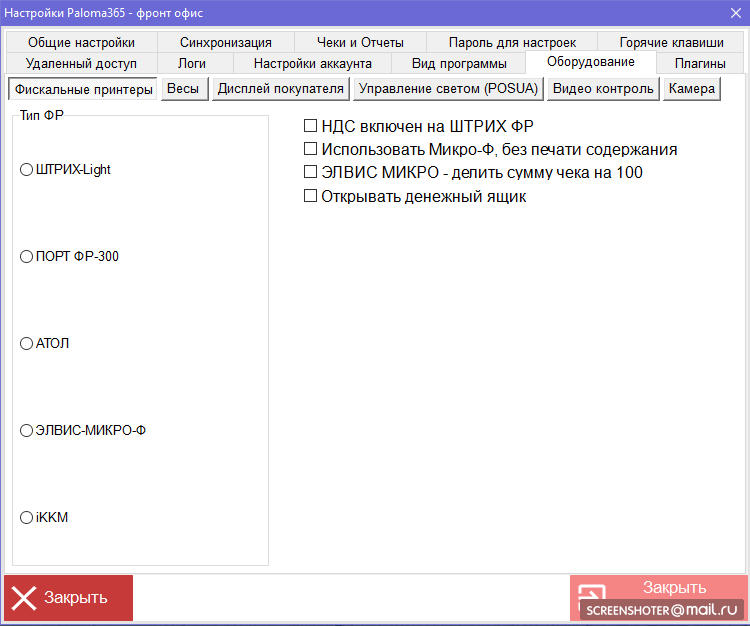
Task: Close the settings window via title bar X
Action: (735, 13)
